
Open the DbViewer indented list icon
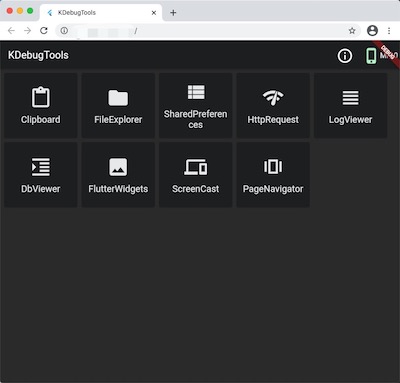(x=41, y=167)
